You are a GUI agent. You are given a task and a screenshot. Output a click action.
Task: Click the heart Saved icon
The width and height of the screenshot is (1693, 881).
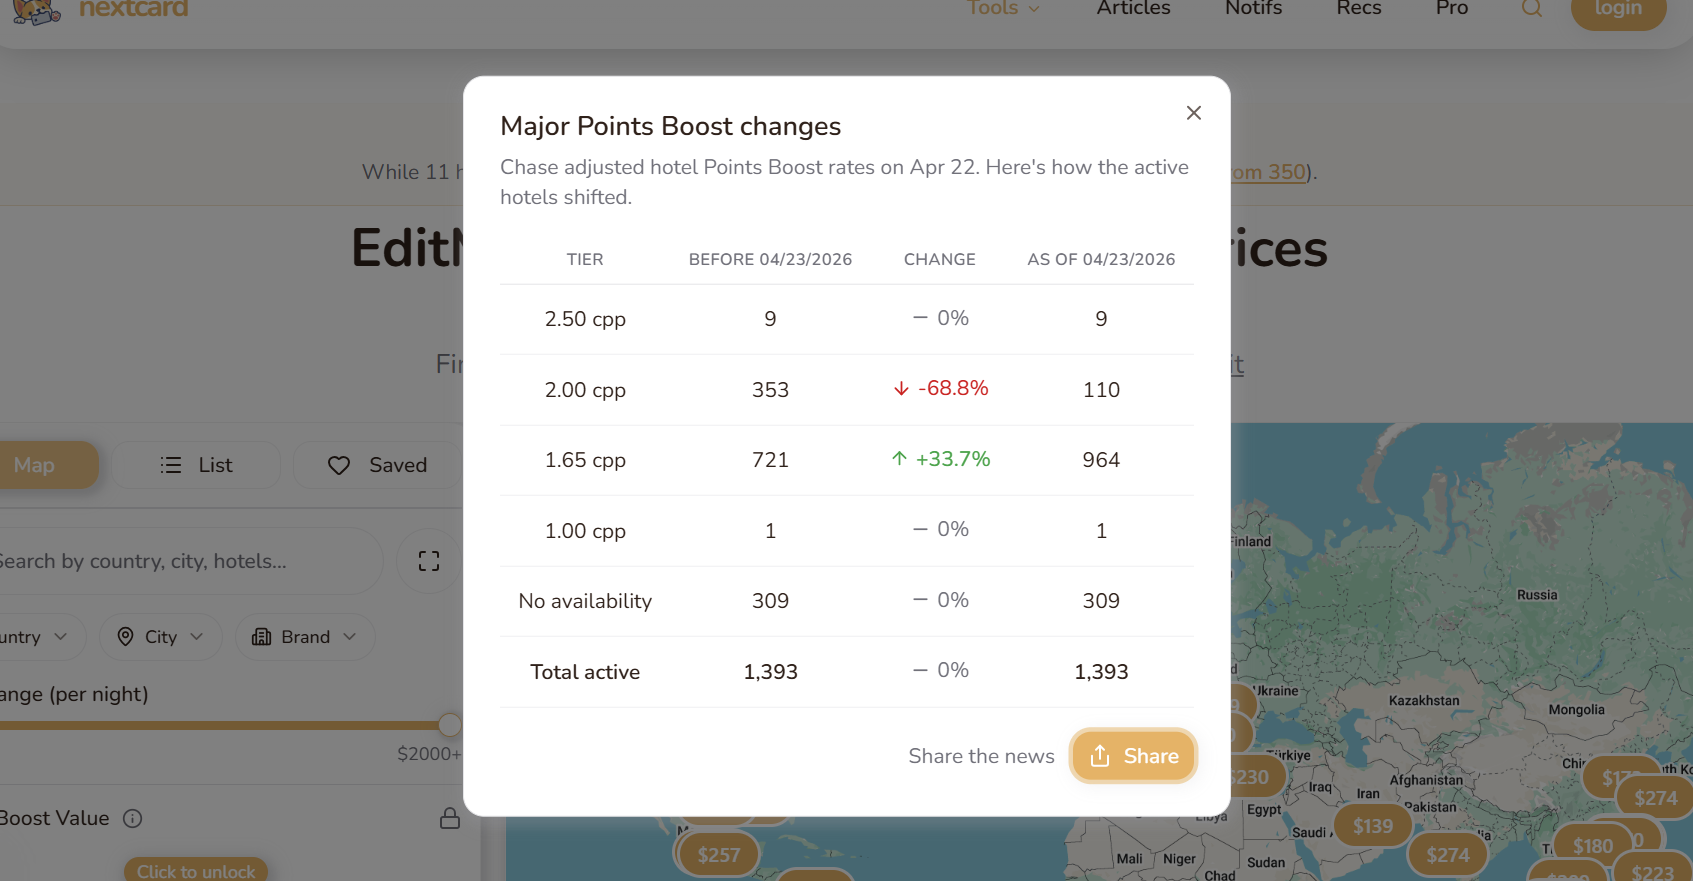[339, 465]
